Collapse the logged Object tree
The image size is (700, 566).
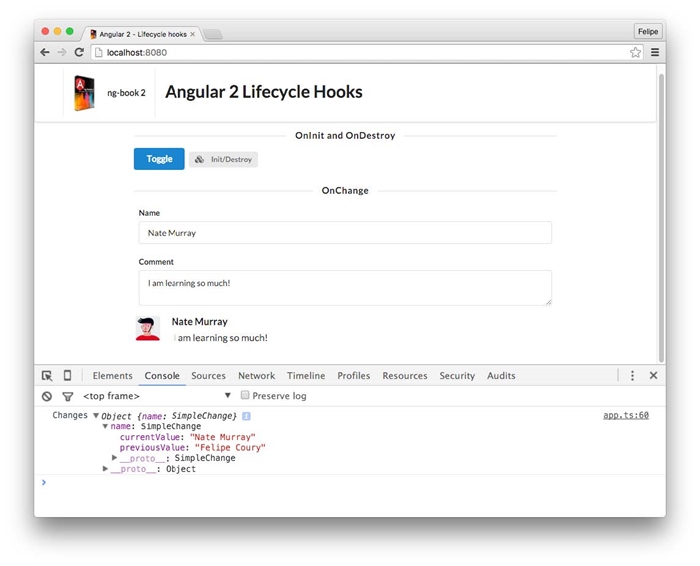96,416
